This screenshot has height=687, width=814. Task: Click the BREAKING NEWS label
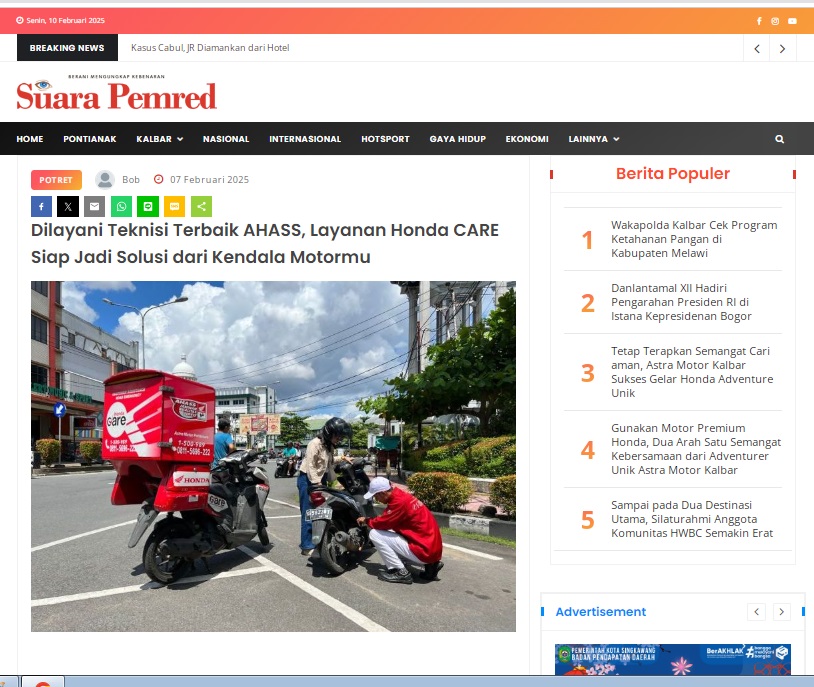pos(67,48)
